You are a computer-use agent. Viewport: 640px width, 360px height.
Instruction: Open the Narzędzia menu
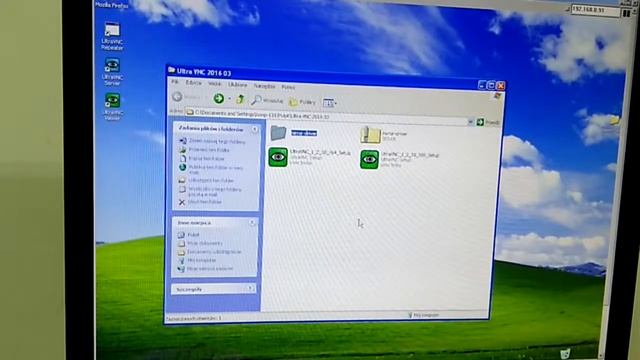(264, 86)
